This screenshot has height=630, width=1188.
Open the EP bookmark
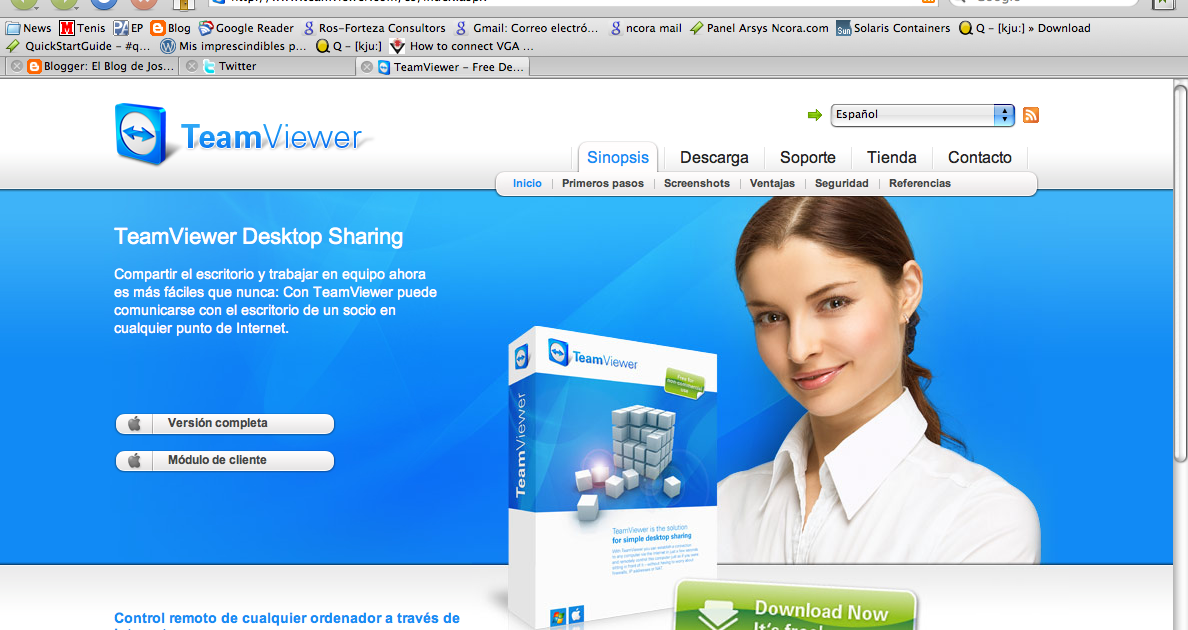click(x=128, y=28)
